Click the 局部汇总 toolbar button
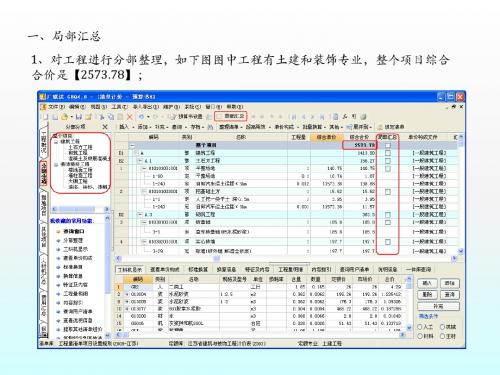500x375 pixels. [230, 116]
